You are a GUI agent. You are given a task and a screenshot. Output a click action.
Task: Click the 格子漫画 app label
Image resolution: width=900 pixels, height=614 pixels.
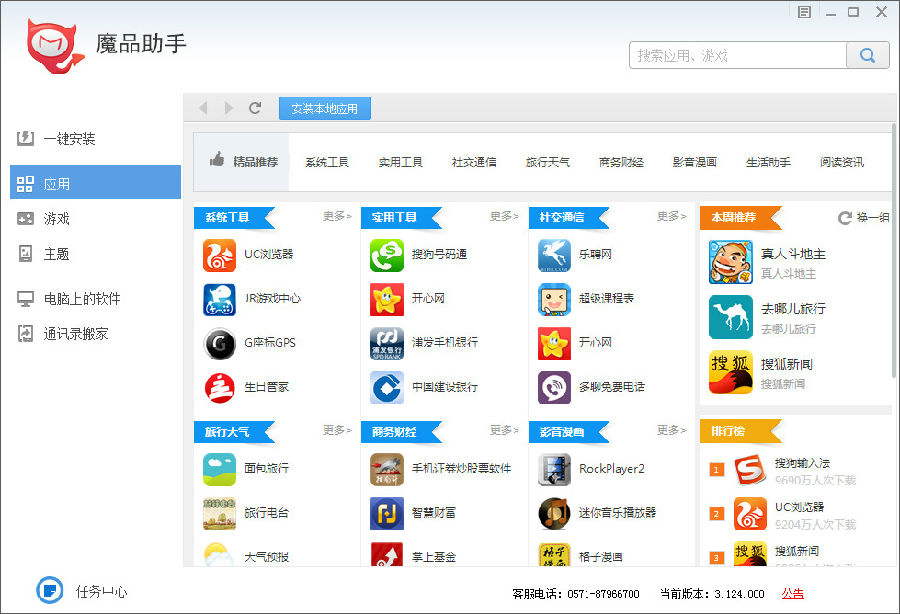click(x=600, y=557)
